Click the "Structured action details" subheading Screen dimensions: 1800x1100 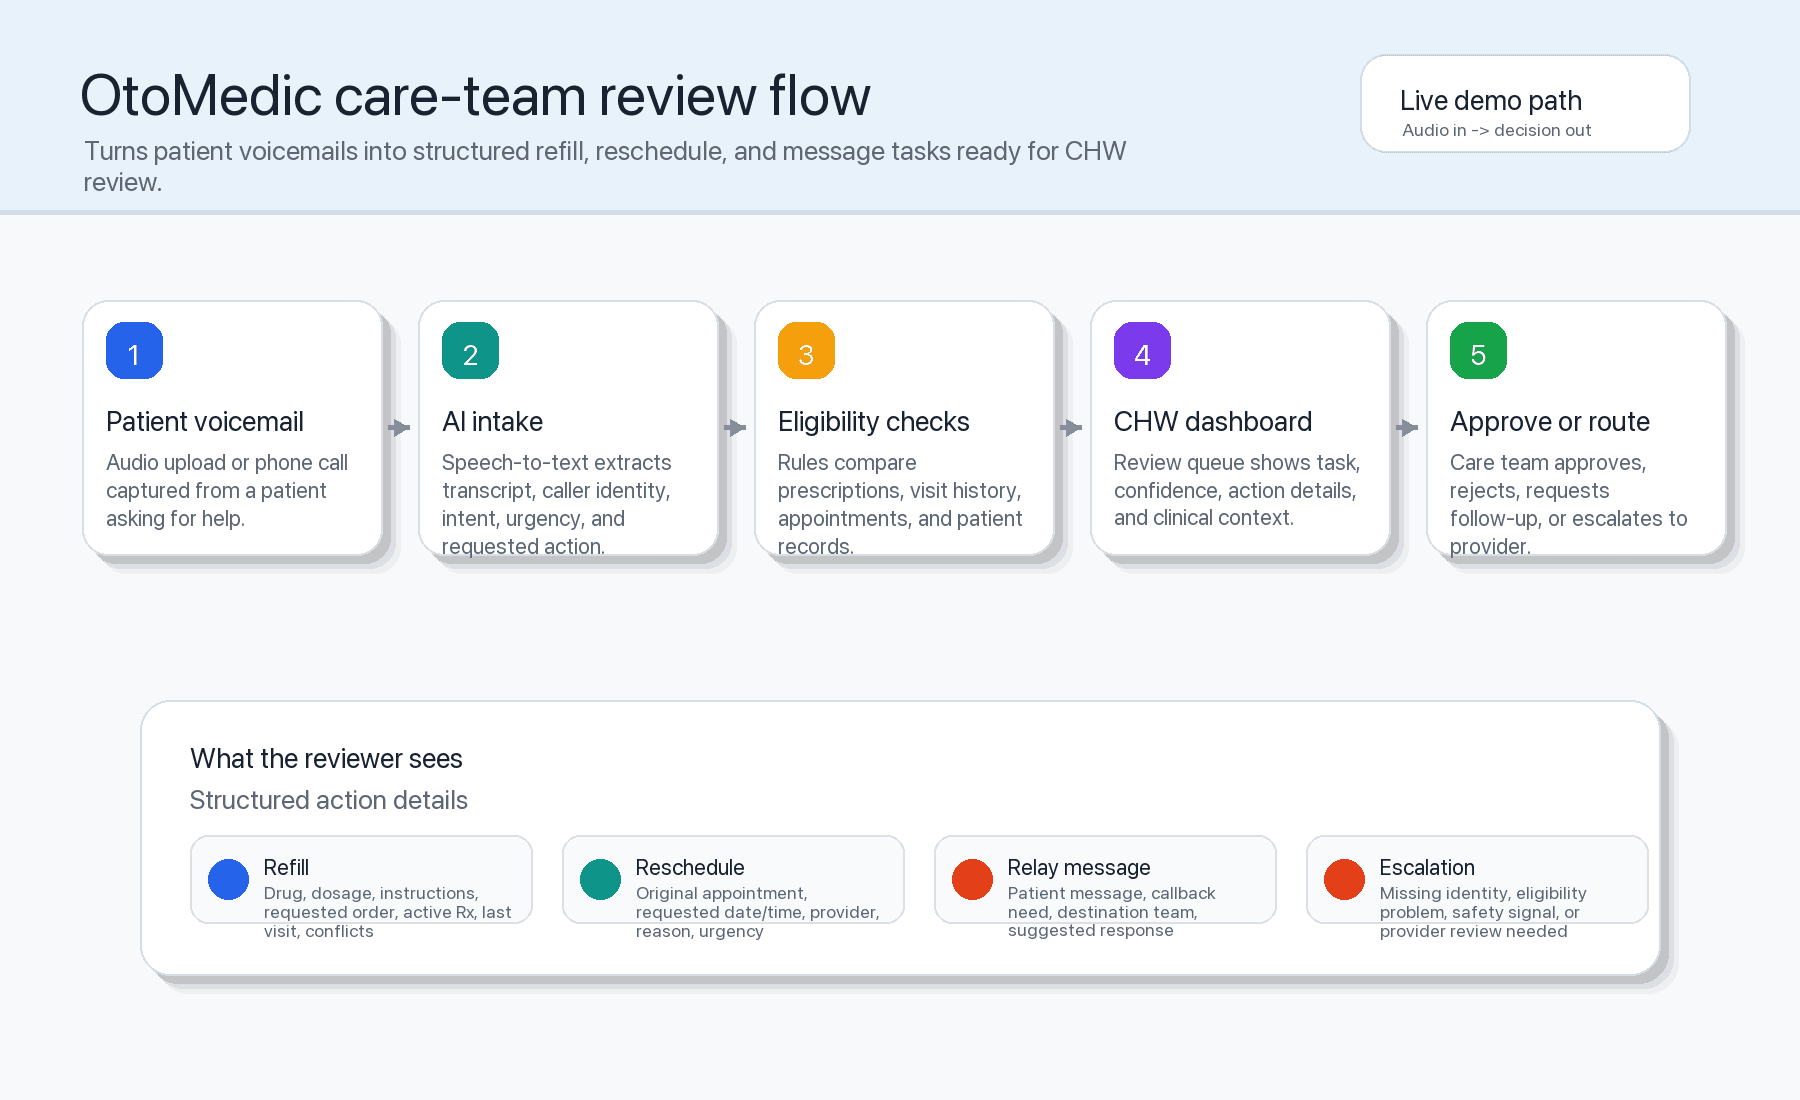coord(329,800)
